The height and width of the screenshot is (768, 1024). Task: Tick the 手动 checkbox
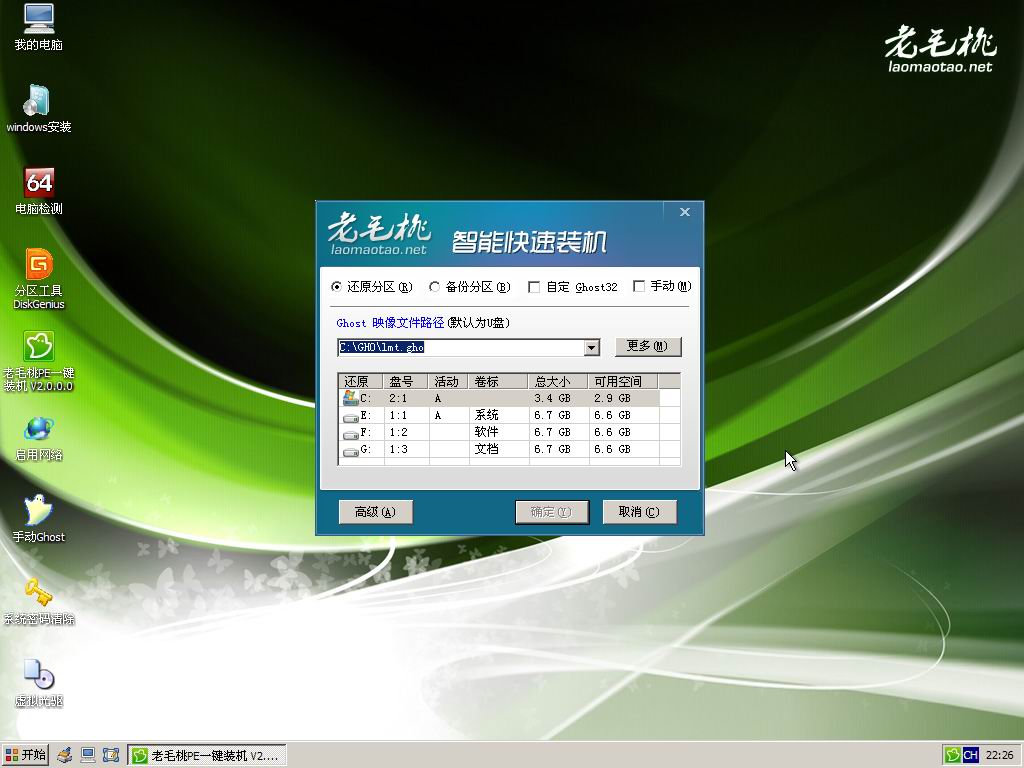(x=639, y=287)
